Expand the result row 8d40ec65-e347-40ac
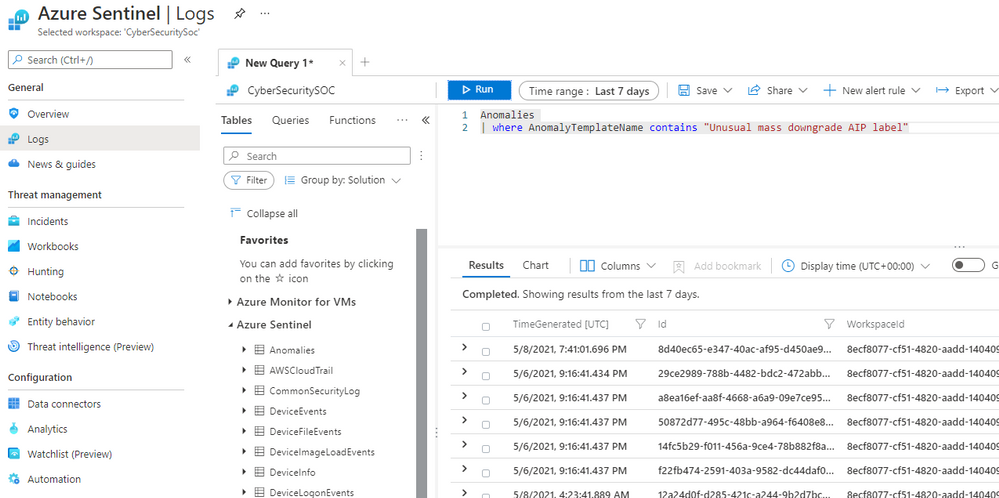This screenshot has width=999, height=498. click(x=464, y=347)
